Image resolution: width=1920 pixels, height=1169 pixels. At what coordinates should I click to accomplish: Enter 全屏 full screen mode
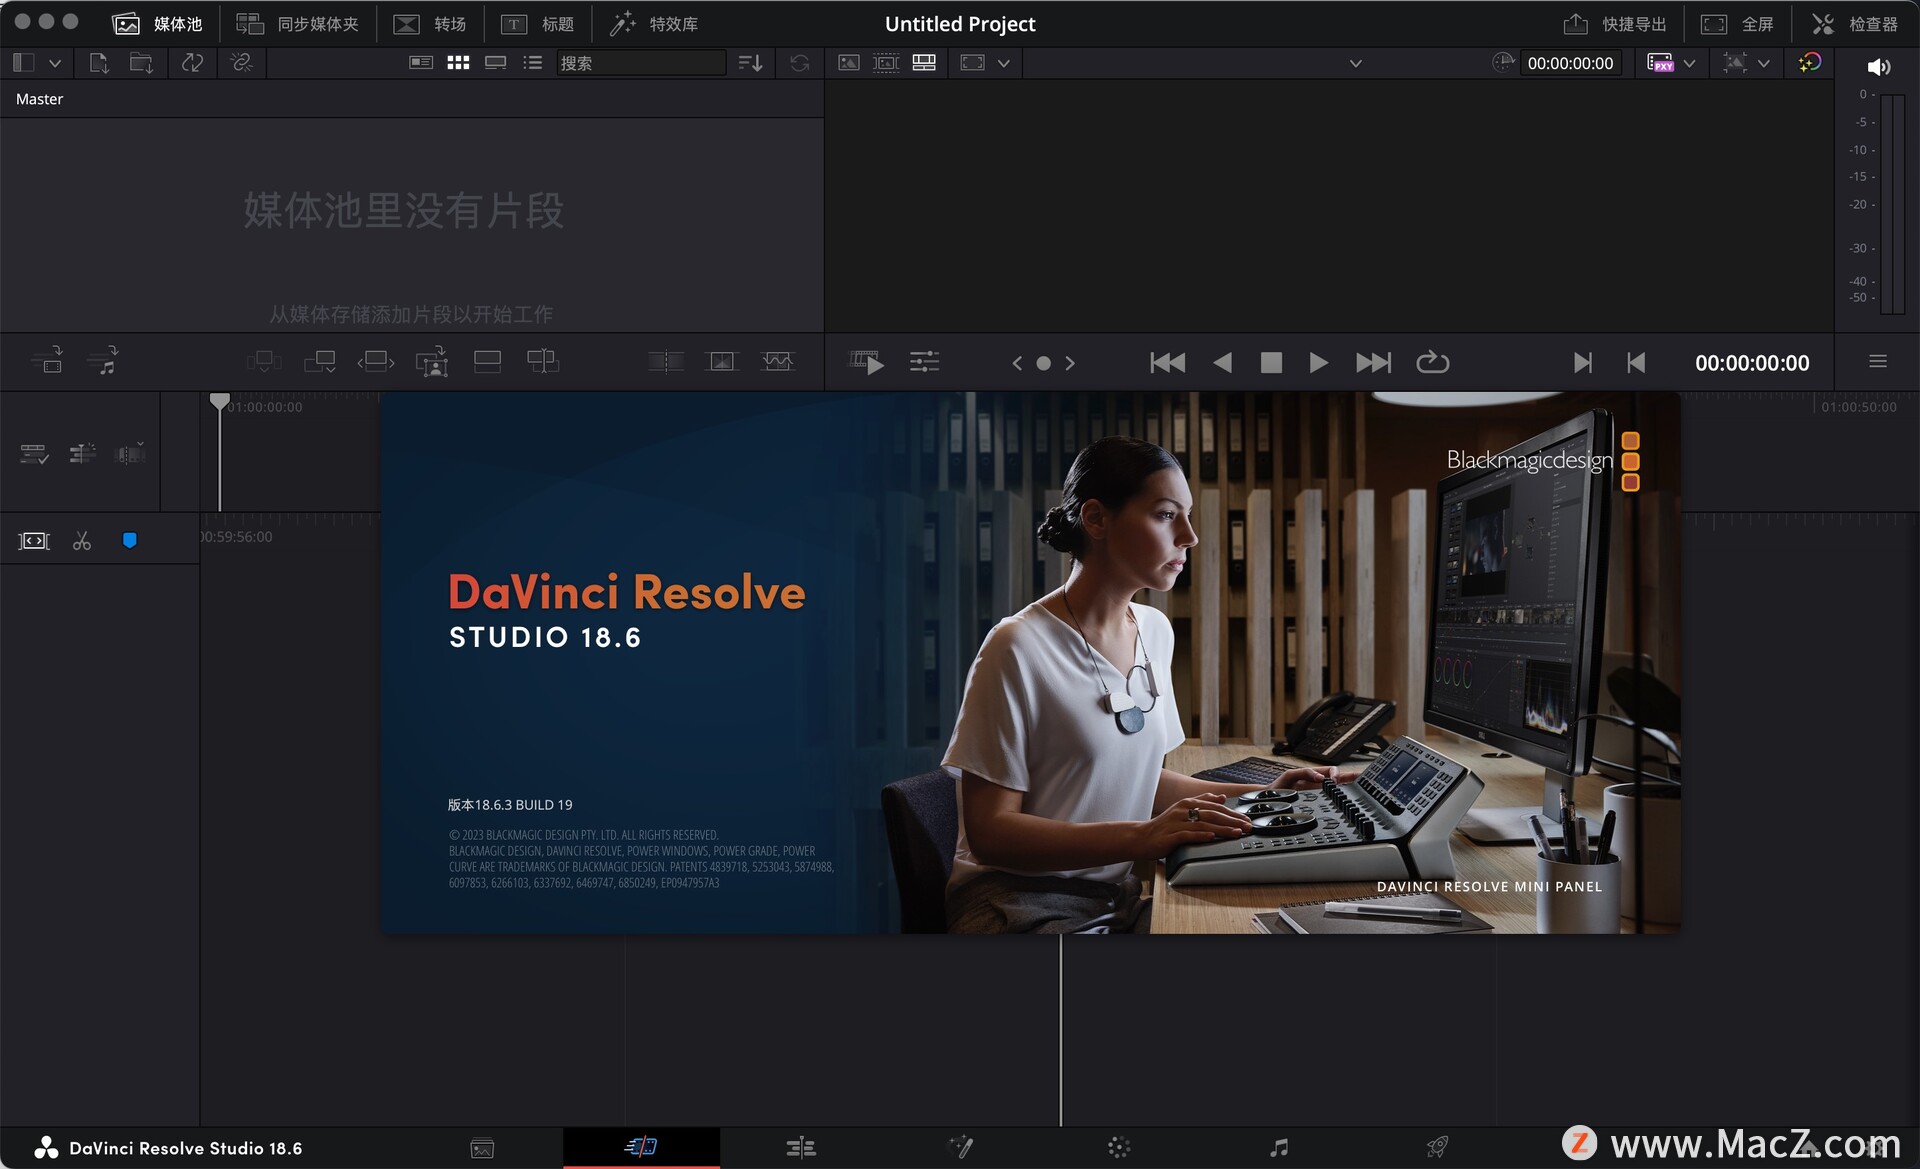pos(1737,23)
